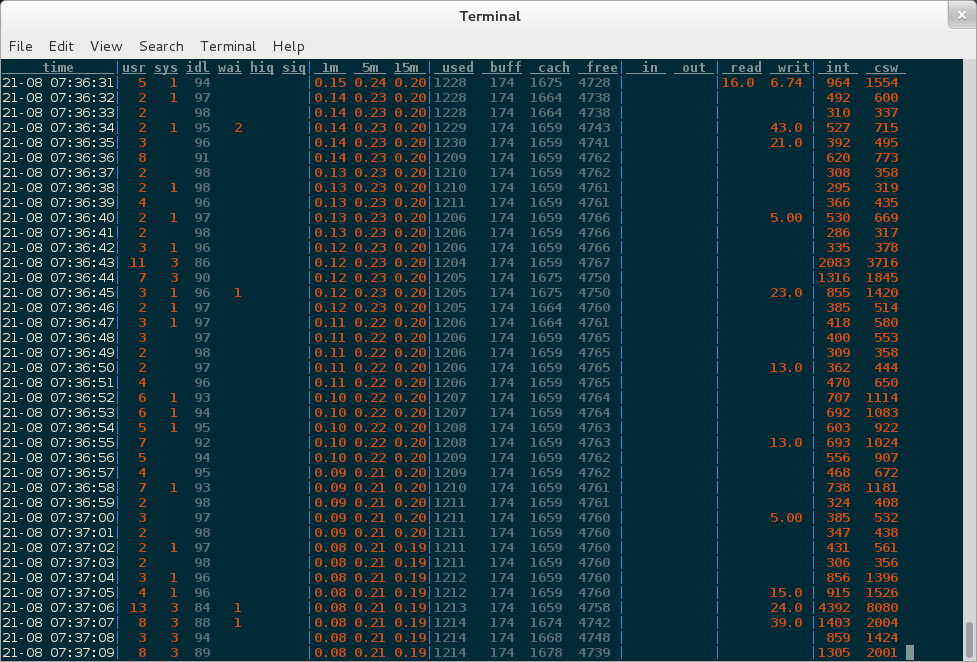977x662 pixels.
Task: Open the Search menu
Action: 161,46
